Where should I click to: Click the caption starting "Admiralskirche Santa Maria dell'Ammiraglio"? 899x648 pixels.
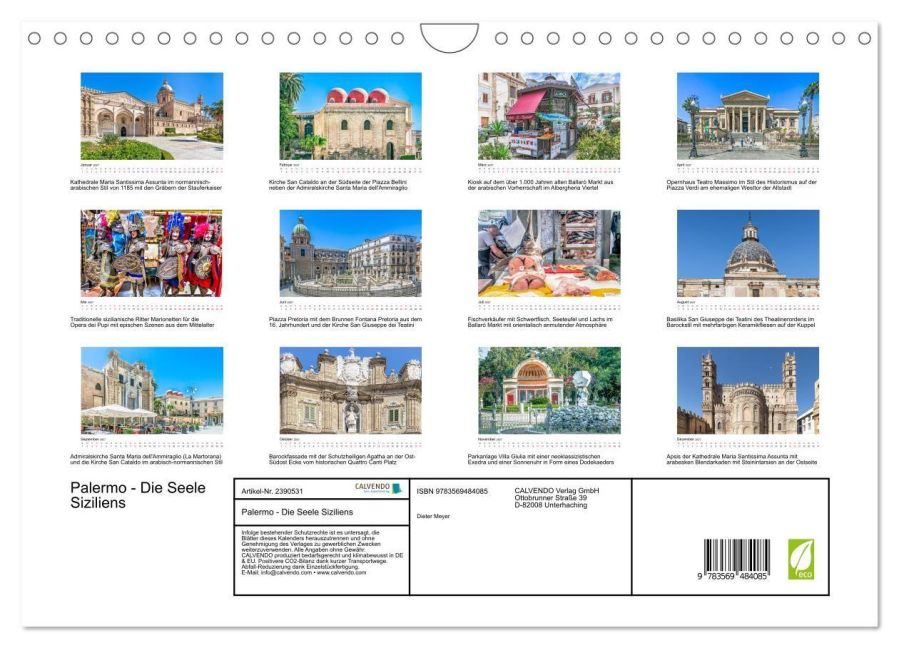pos(146,459)
